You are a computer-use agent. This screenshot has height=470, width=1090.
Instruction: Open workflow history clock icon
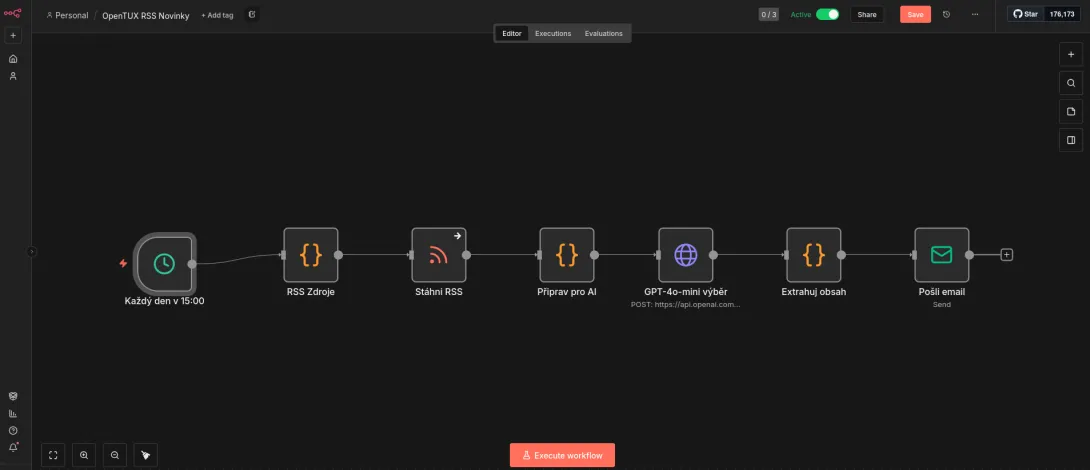(946, 15)
